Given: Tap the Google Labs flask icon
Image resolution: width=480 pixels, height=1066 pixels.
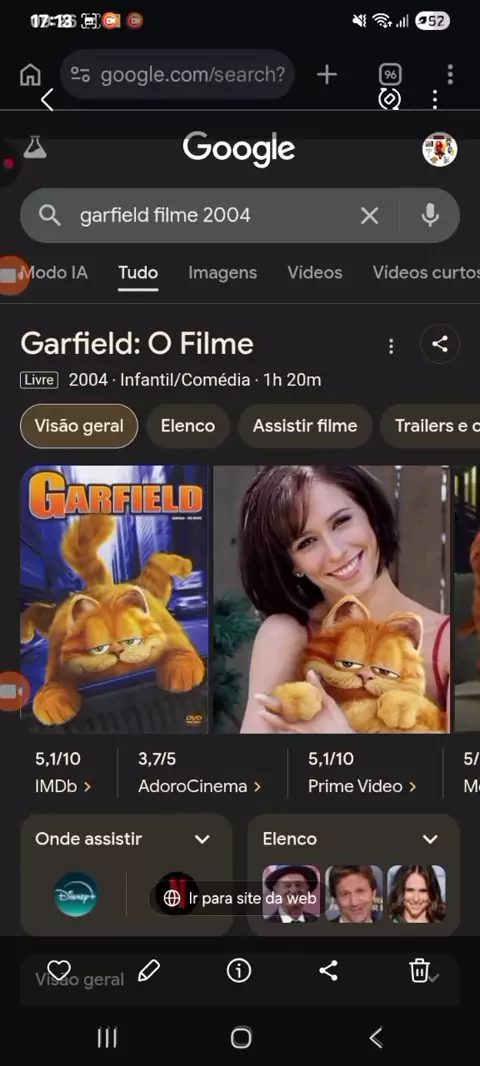Looking at the screenshot, I should (x=35, y=148).
